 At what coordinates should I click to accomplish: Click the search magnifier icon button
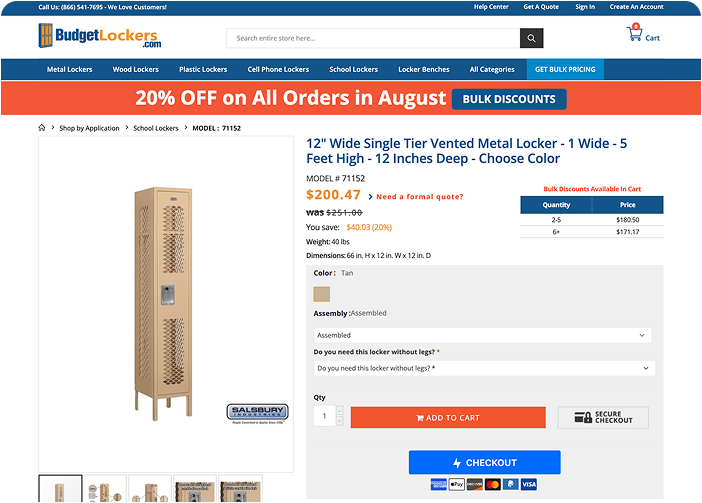[531, 38]
